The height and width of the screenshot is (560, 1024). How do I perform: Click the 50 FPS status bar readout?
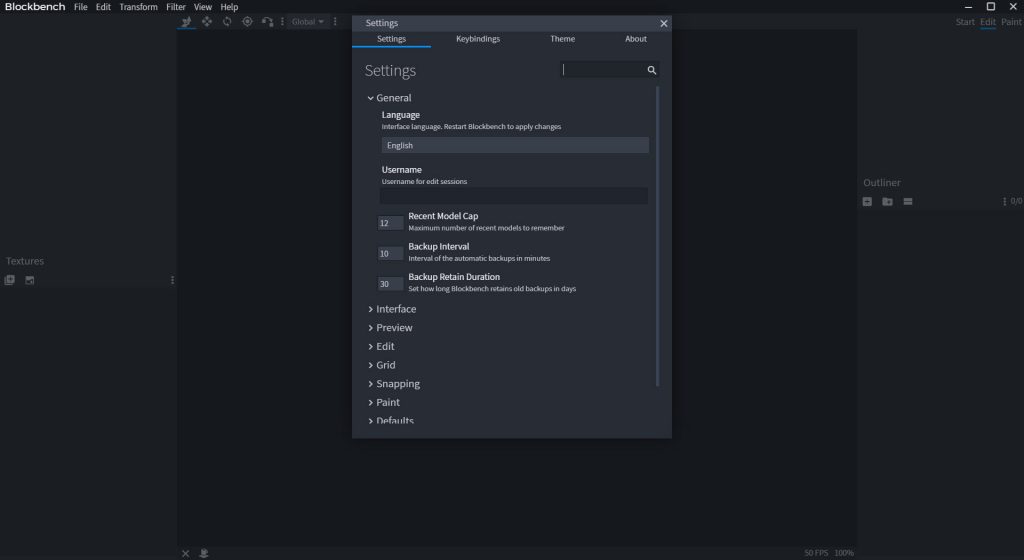tap(816, 553)
